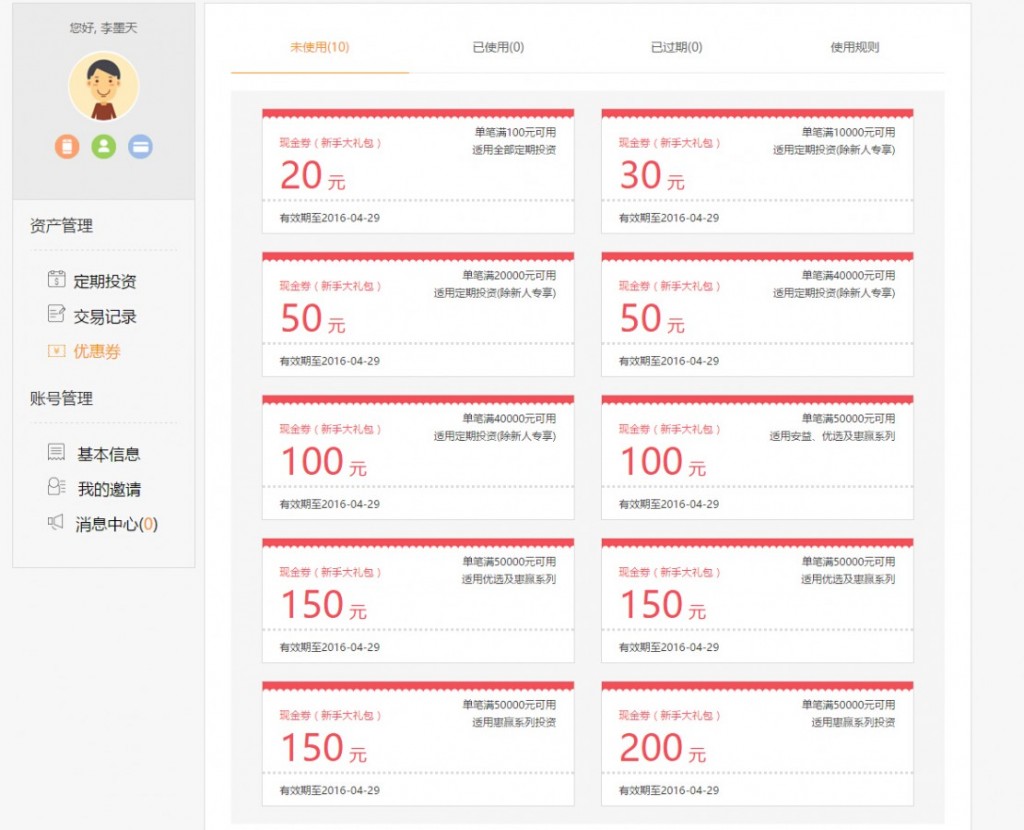The width and height of the screenshot is (1024, 830).
Task: Open the 账号管理 section header
Action: [x=60, y=397]
